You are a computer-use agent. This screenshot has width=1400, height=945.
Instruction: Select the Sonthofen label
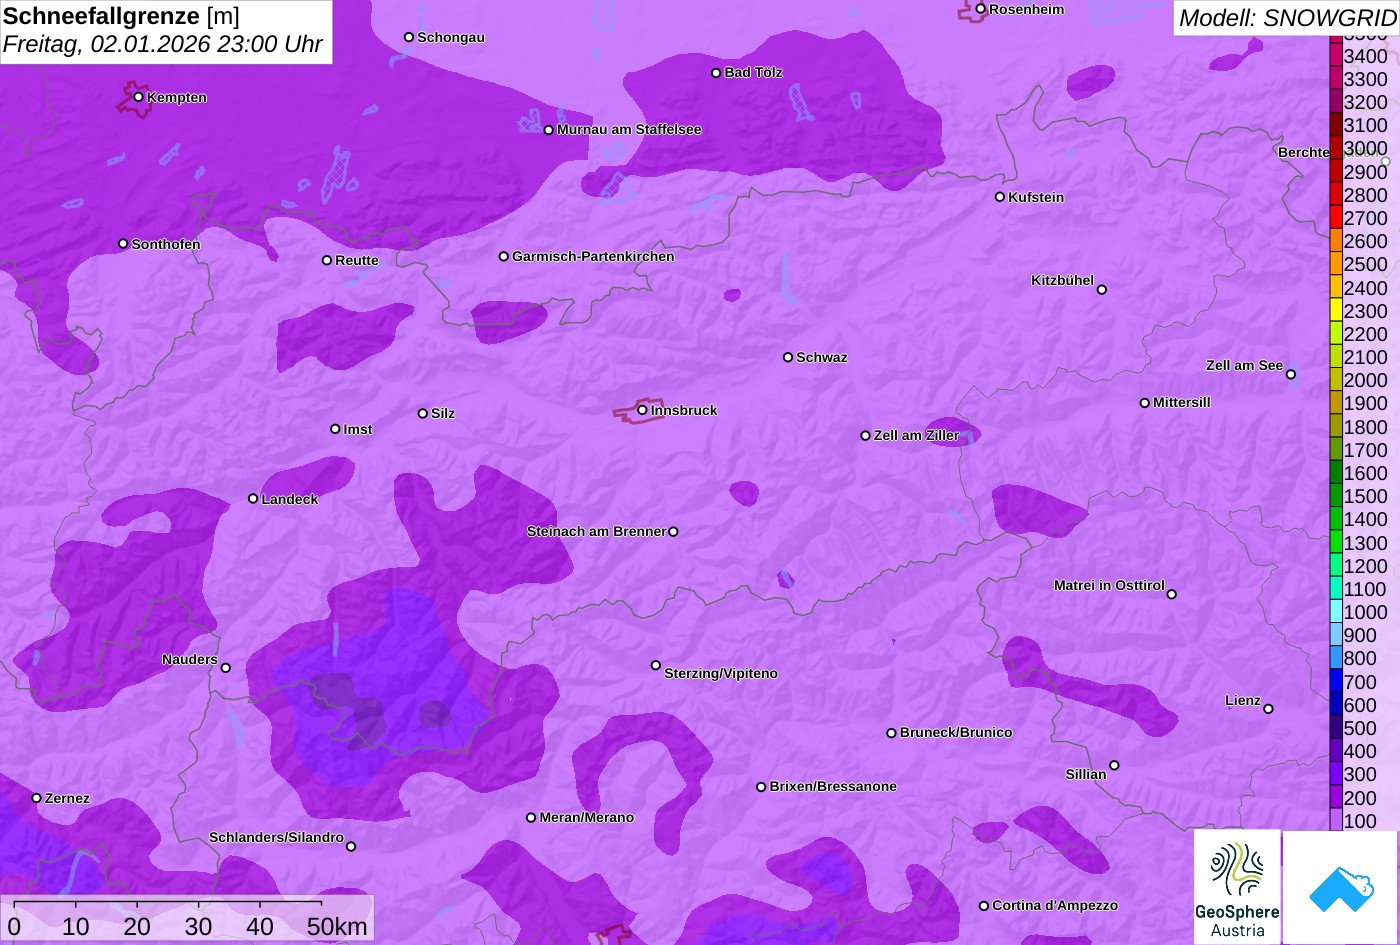pyautogui.click(x=166, y=244)
